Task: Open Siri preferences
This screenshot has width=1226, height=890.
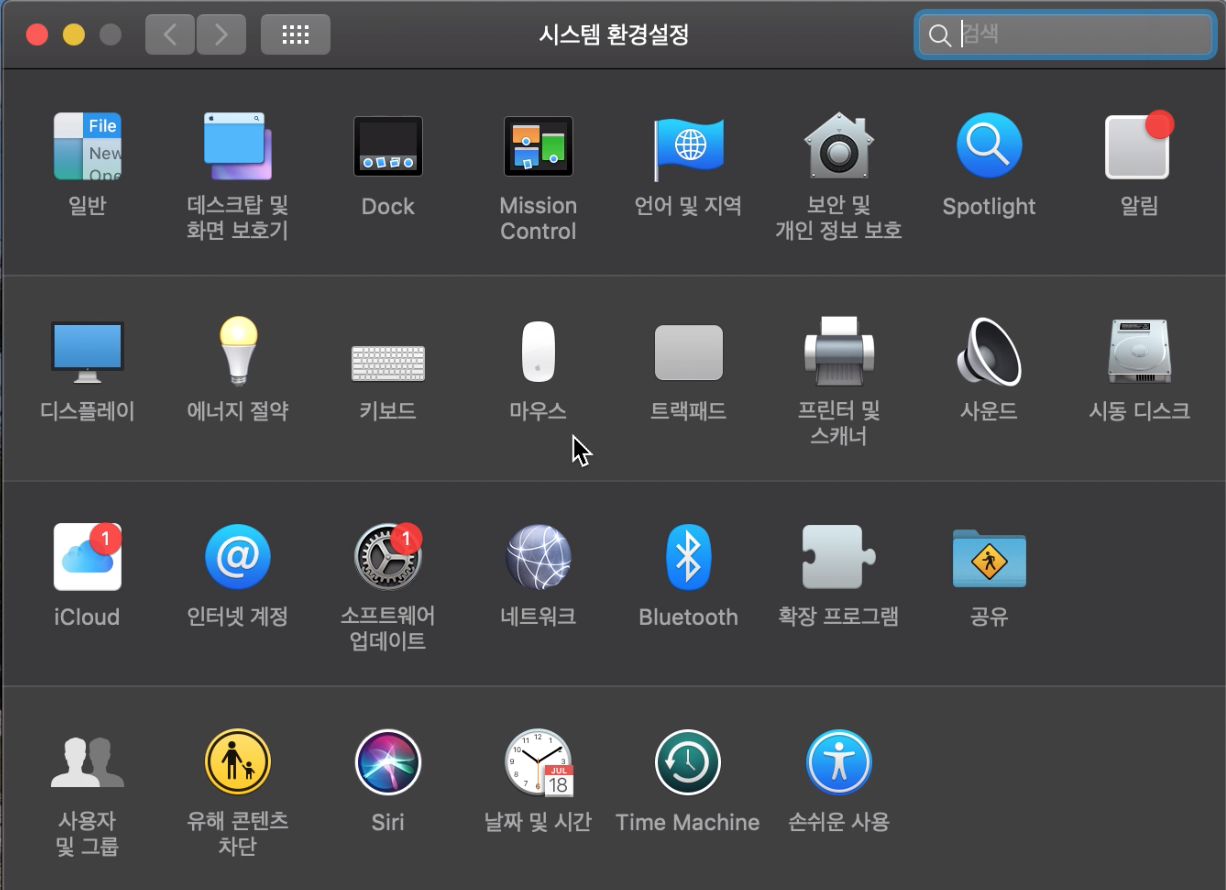Action: point(388,763)
